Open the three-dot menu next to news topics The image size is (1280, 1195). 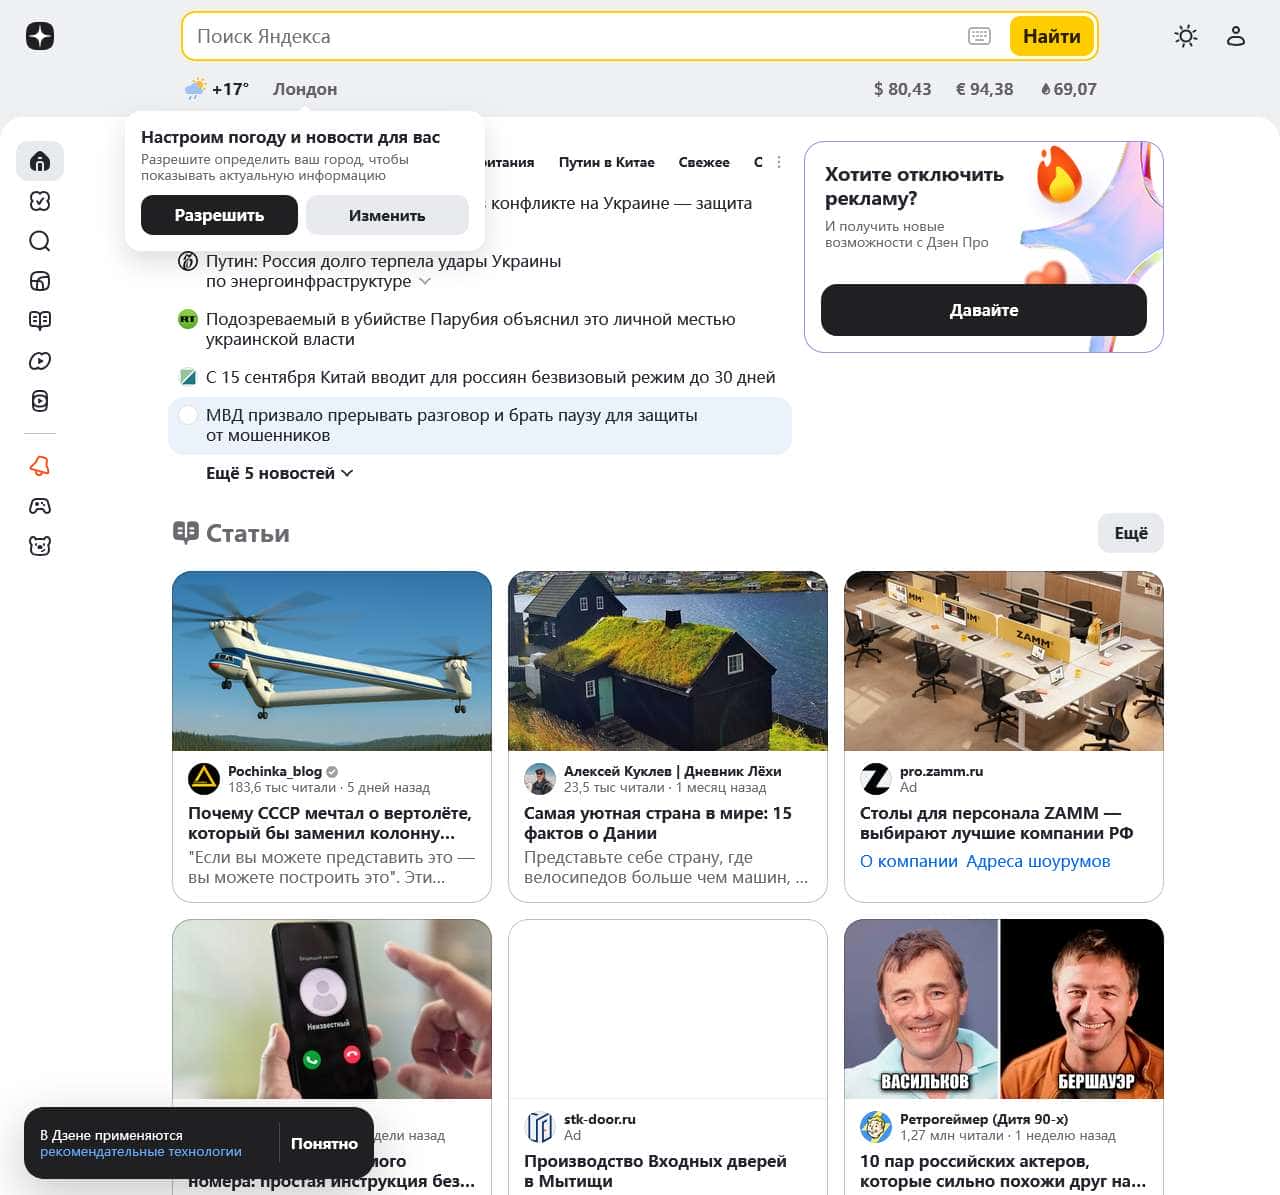click(778, 161)
